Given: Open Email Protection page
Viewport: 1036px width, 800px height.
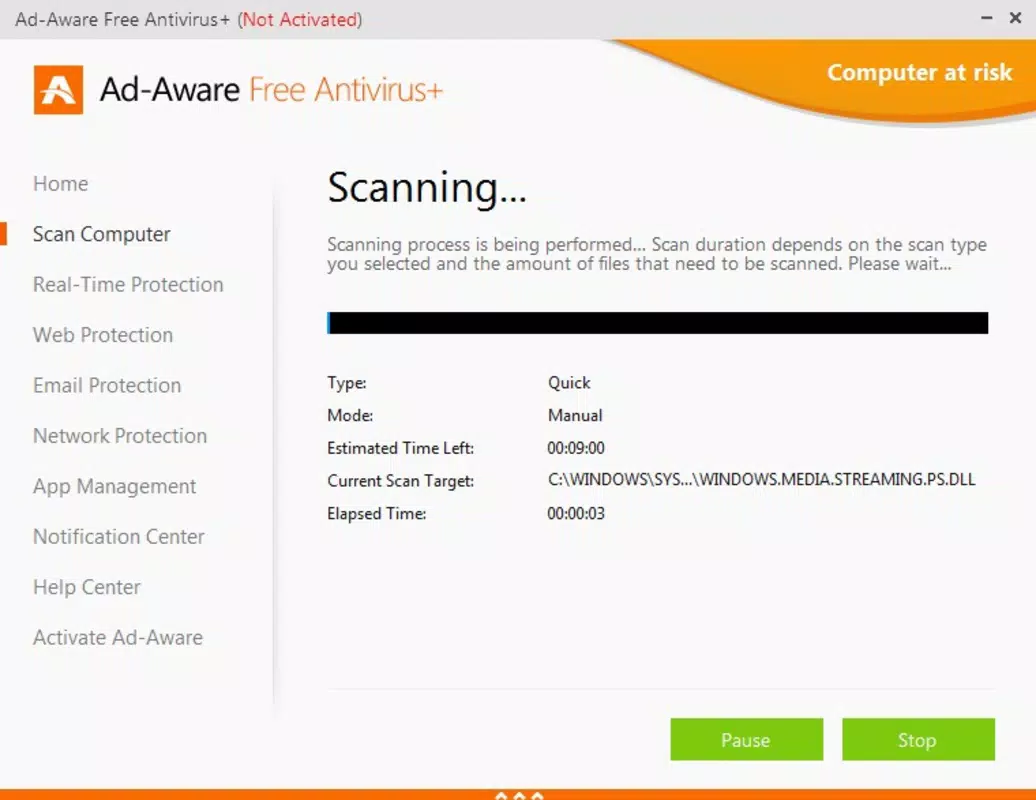Looking at the screenshot, I should coord(107,385).
